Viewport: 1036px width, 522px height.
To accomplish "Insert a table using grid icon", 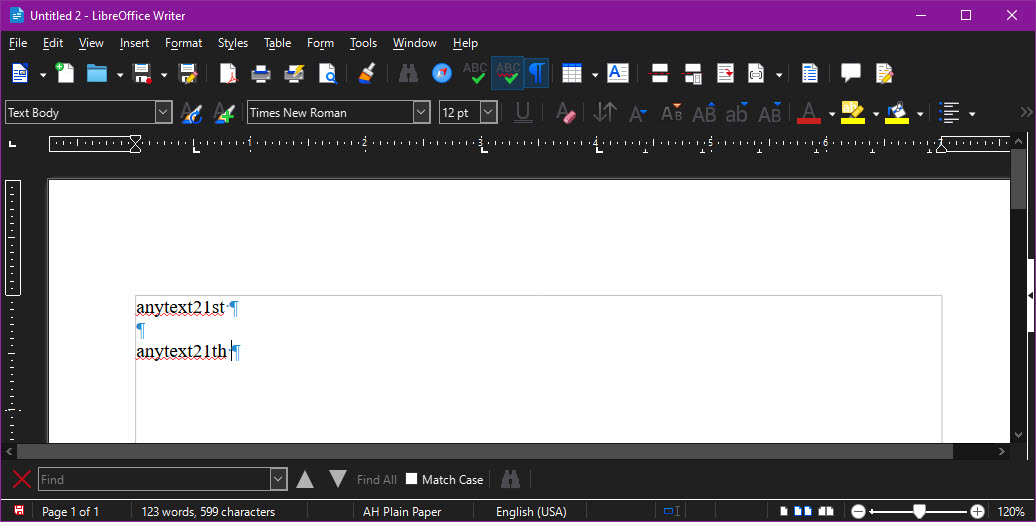I will point(572,73).
